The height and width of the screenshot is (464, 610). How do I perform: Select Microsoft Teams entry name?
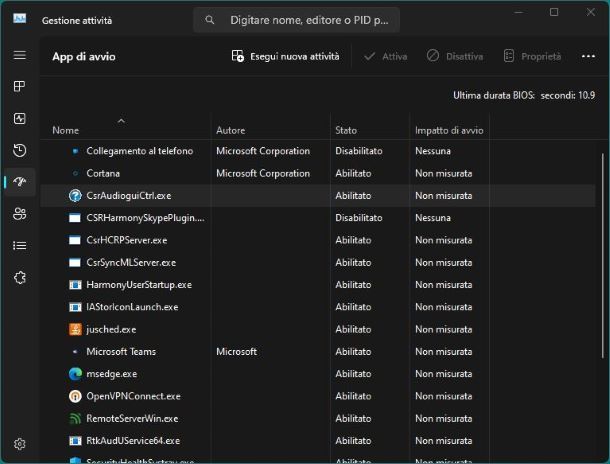click(121, 352)
